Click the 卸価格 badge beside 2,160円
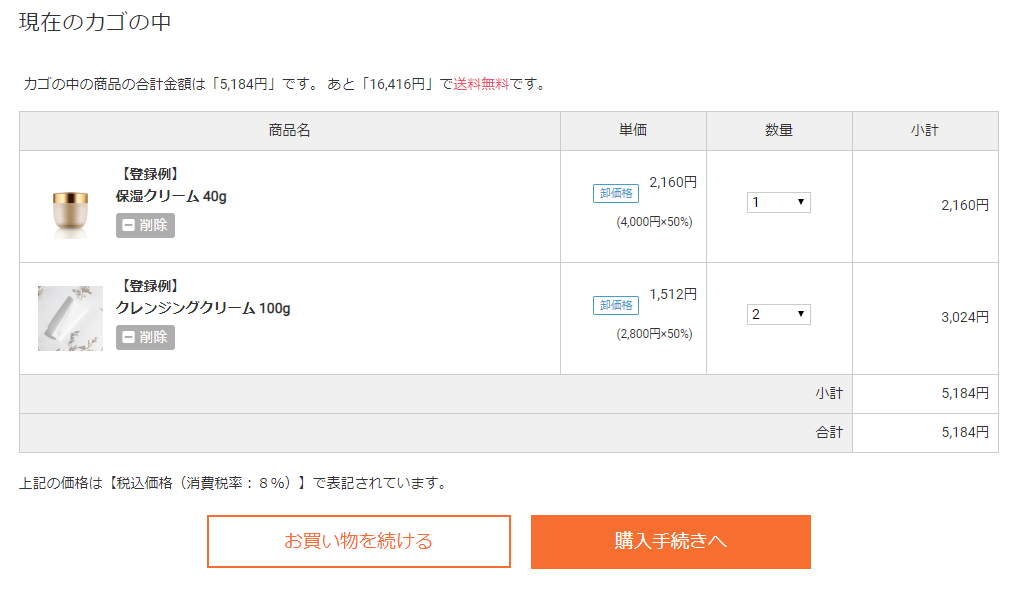The image size is (1023, 596). [x=616, y=193]
